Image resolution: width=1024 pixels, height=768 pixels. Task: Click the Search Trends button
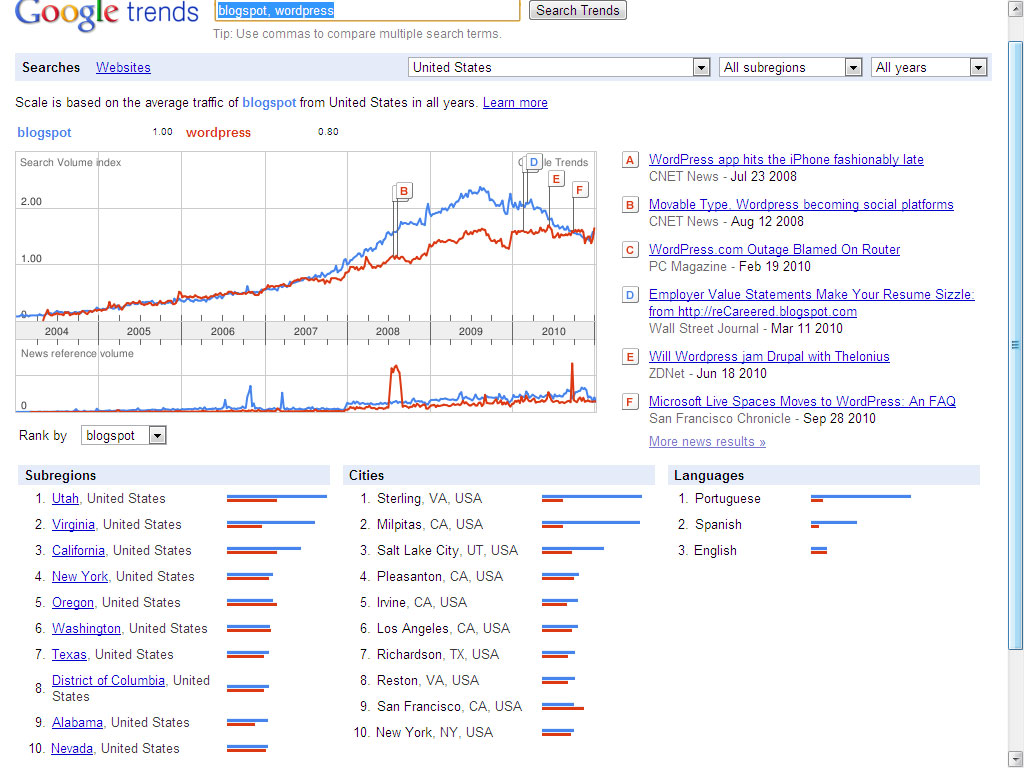tap(577, 10)
